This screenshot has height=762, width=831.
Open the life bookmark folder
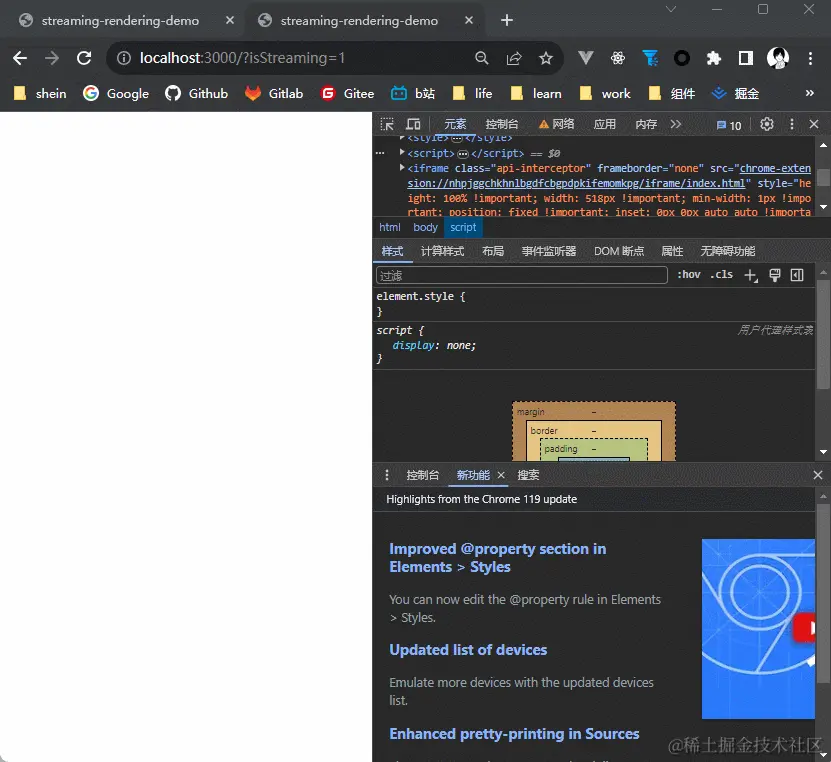click(473, 93)
